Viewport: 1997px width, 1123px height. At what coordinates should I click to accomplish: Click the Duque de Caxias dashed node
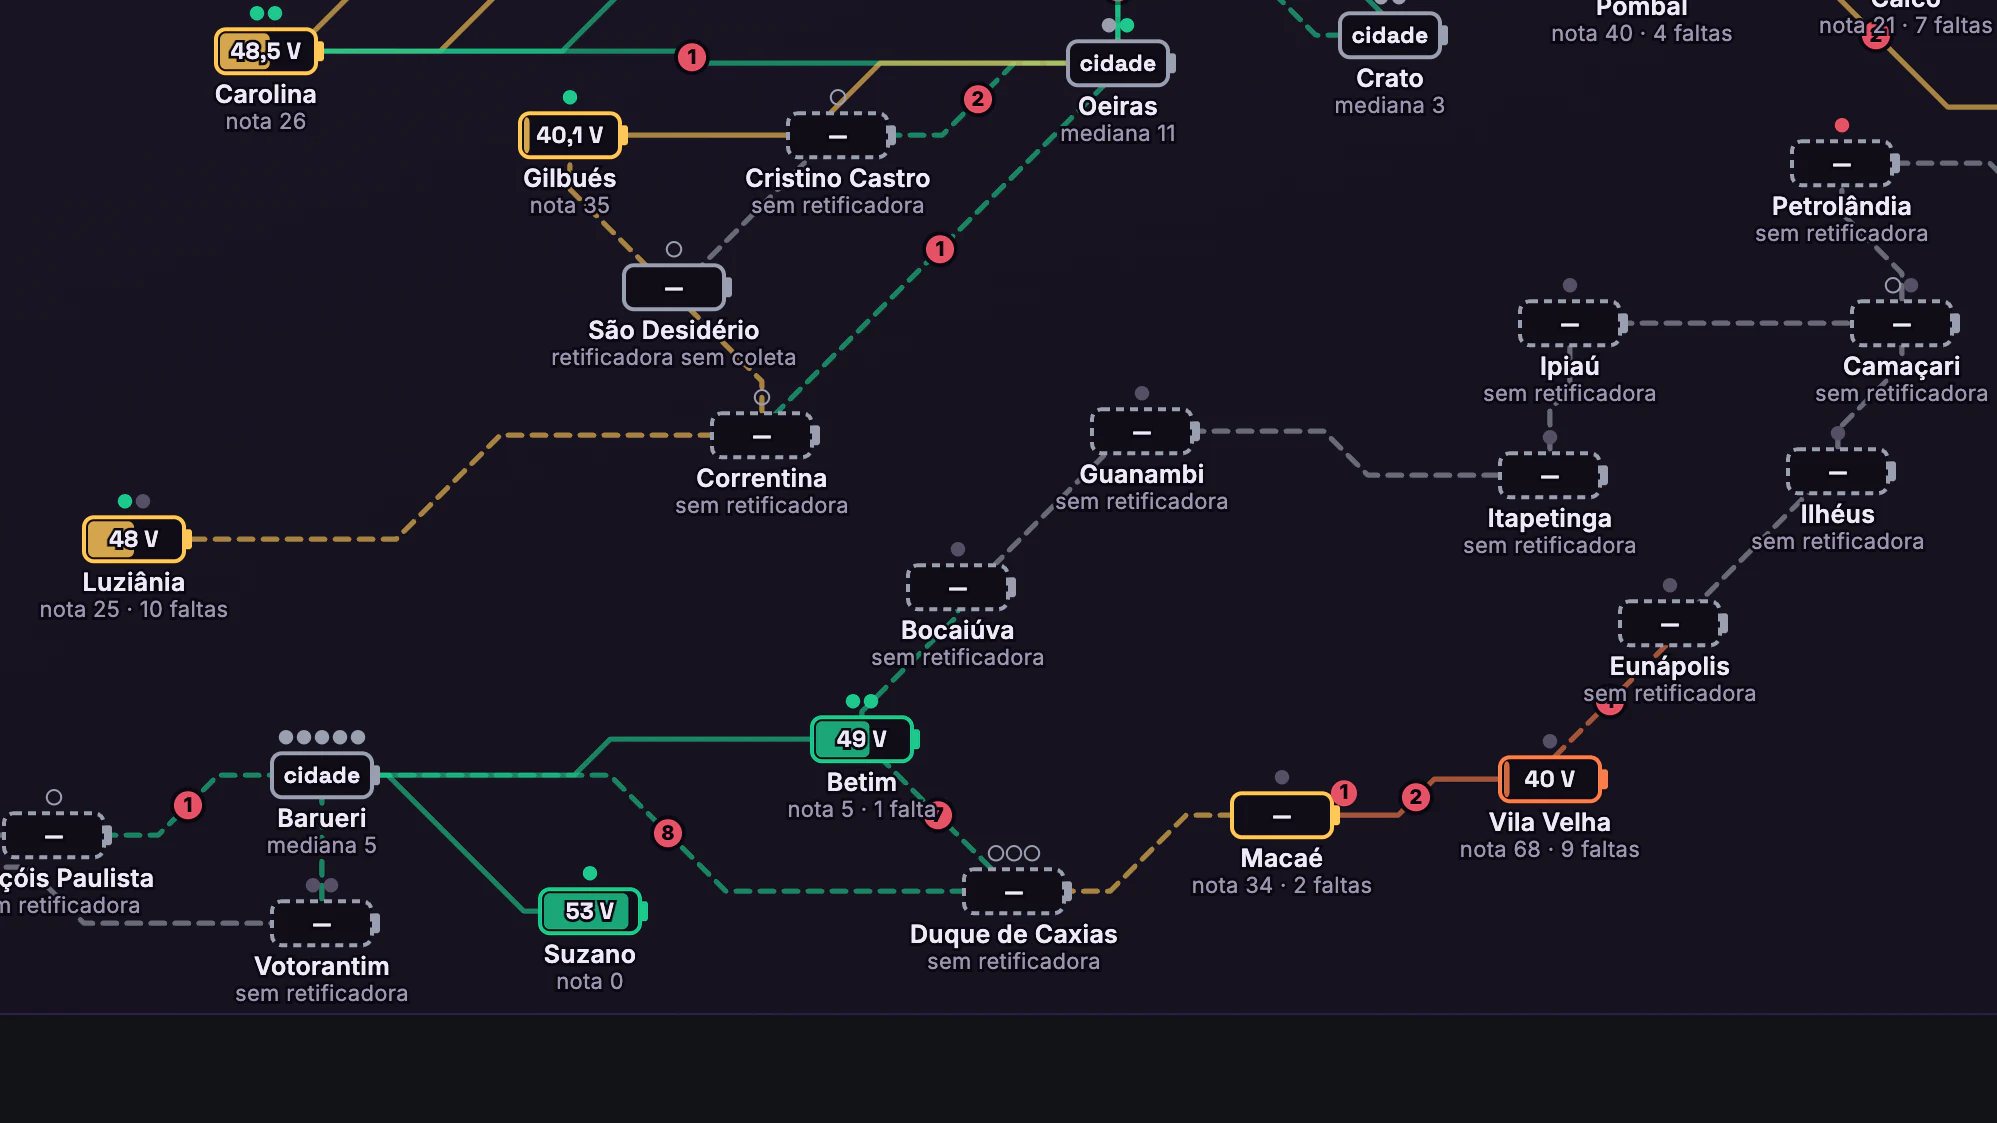pyautogui.click(x=1016, y=891)
